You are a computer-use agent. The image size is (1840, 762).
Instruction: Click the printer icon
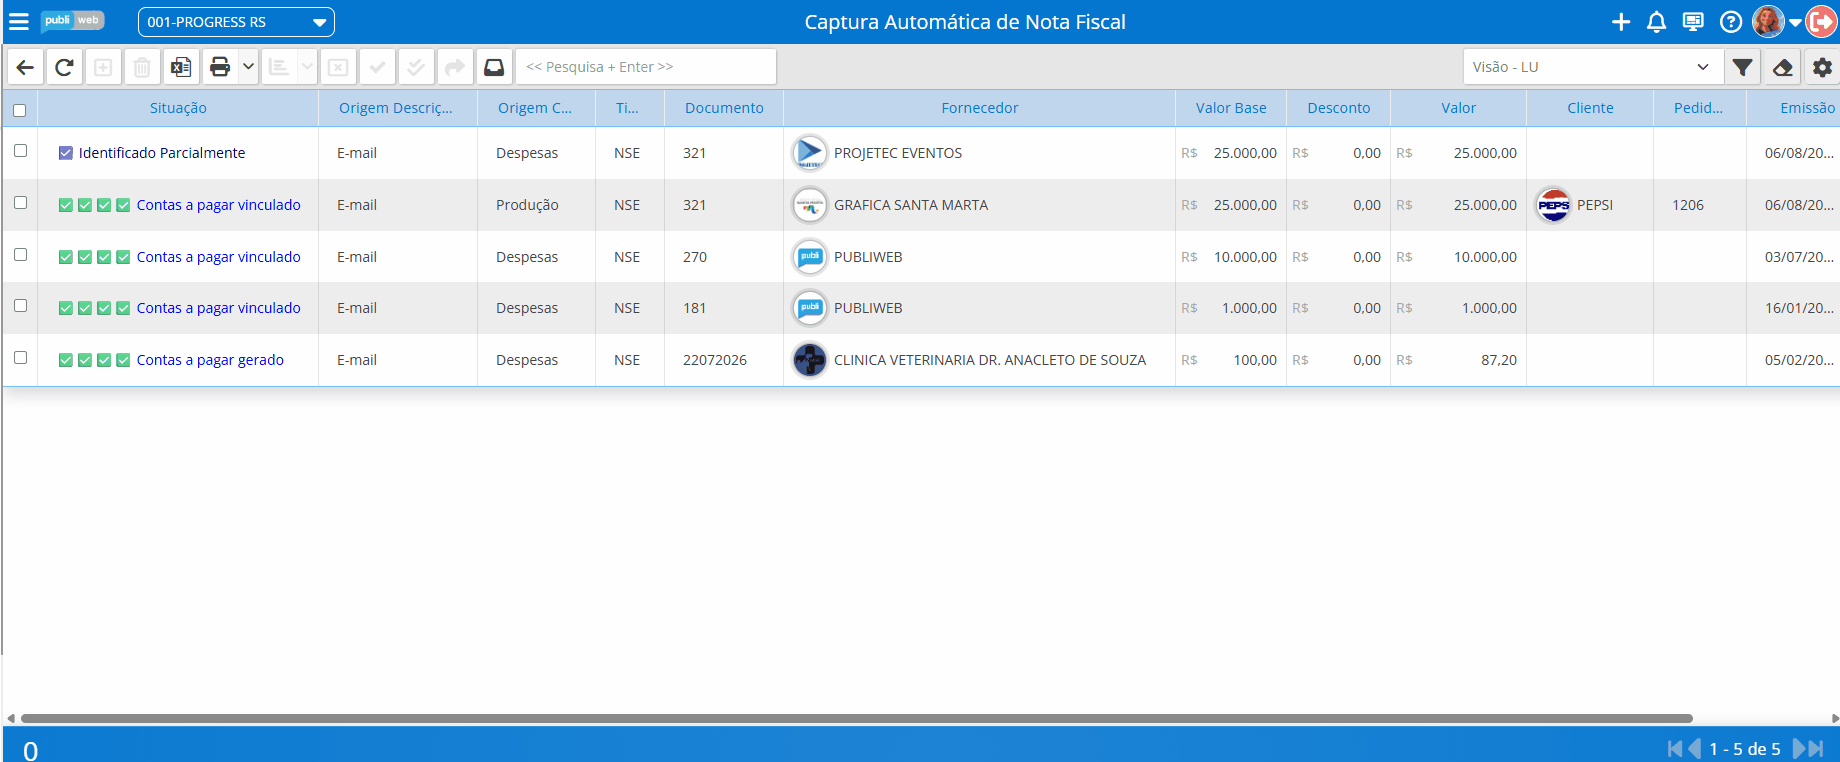(x=220, y=67)
